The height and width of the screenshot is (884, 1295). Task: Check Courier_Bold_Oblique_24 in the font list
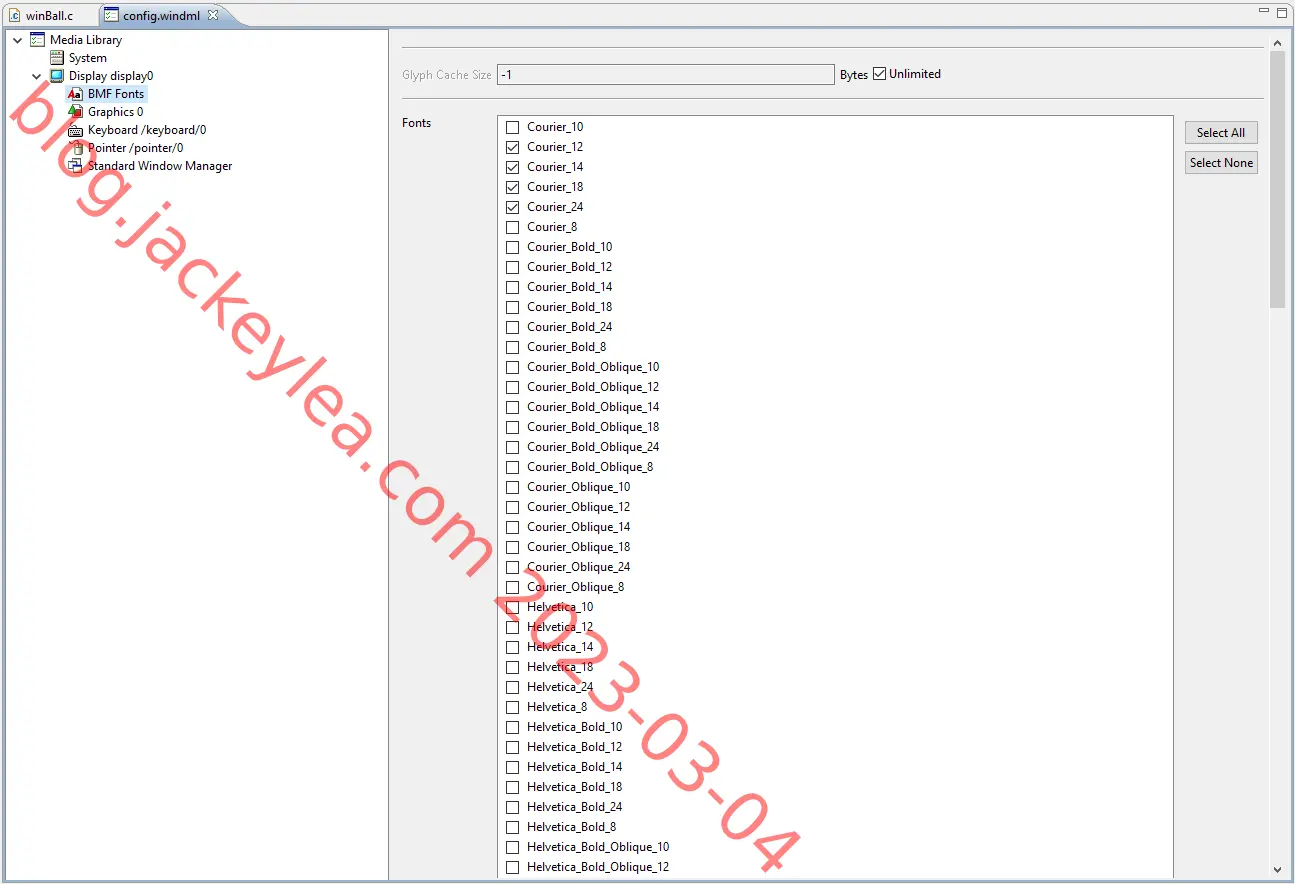click(x=513, y=447)
